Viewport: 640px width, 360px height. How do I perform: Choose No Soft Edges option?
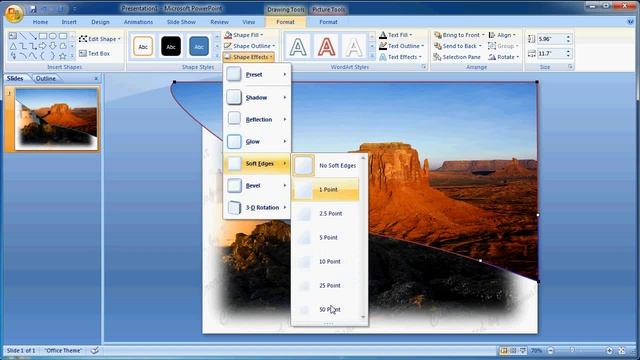[x=326, y=166]
